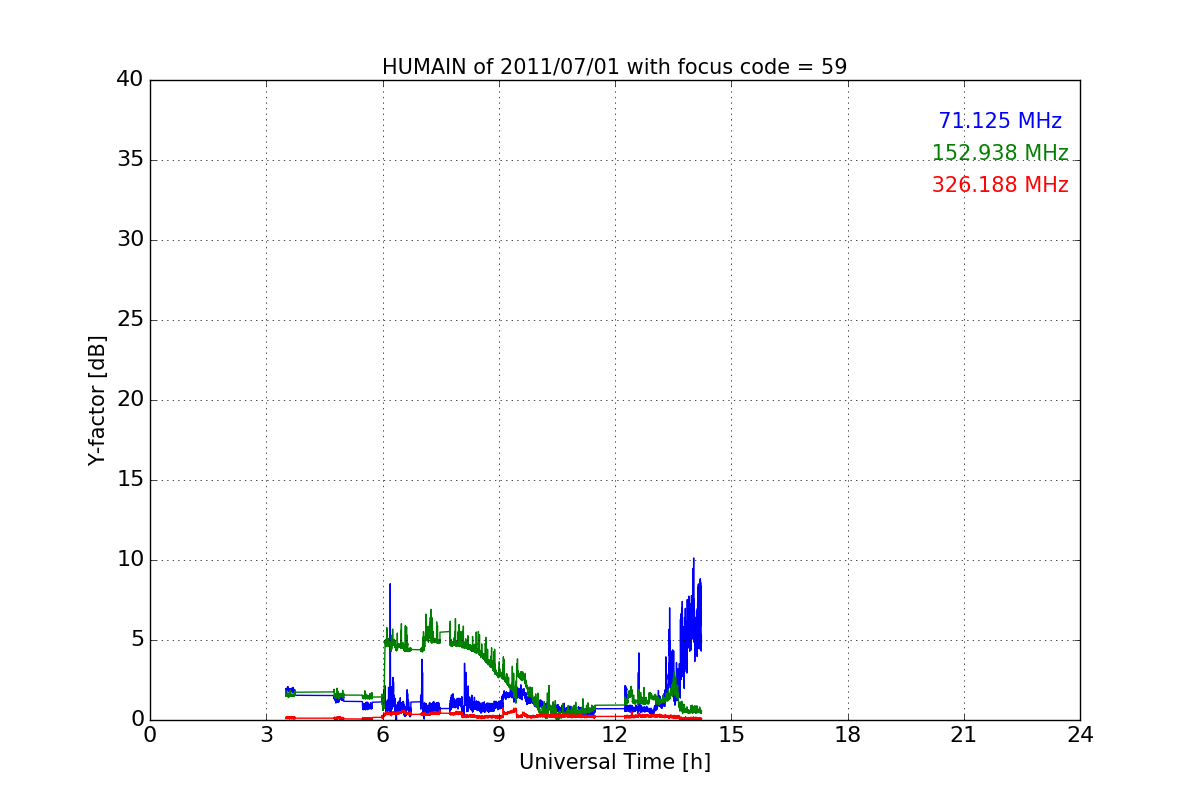The height and width of the screenshot is (800, 1200).
Task: Click x-axis tick value 3
Action: pos(266,735)
